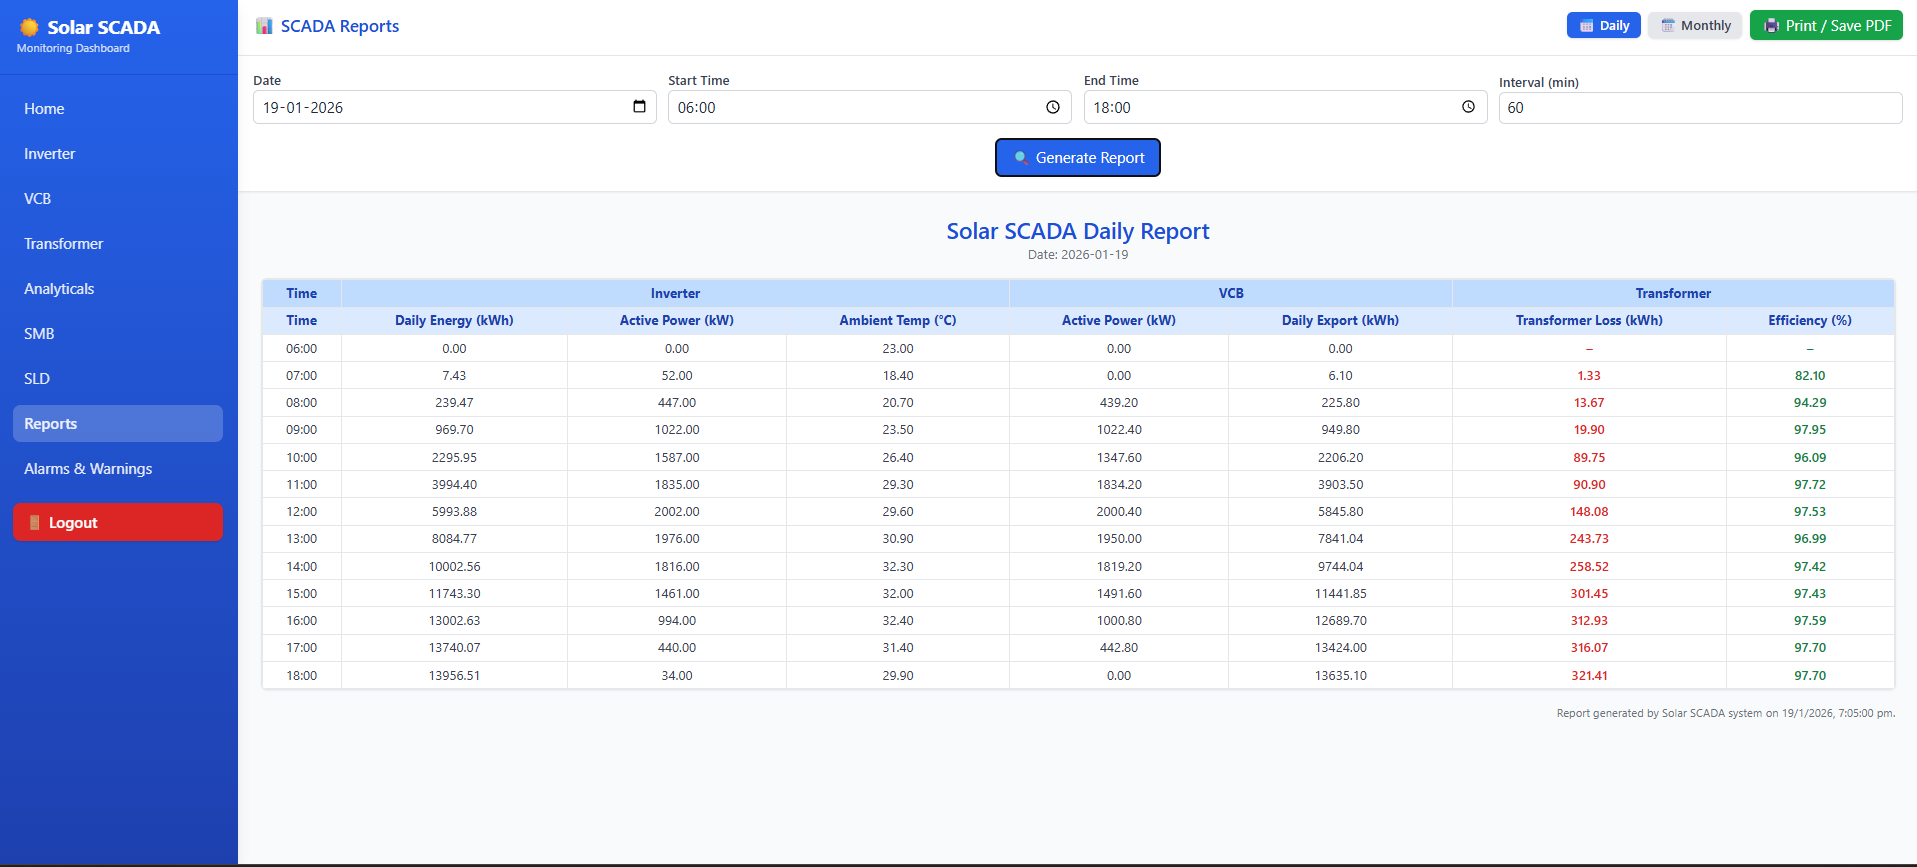Open the calendar picker in Date field
Viewport: 1917px width, 867px height.
pyautogui.click(x=639, y=107)
